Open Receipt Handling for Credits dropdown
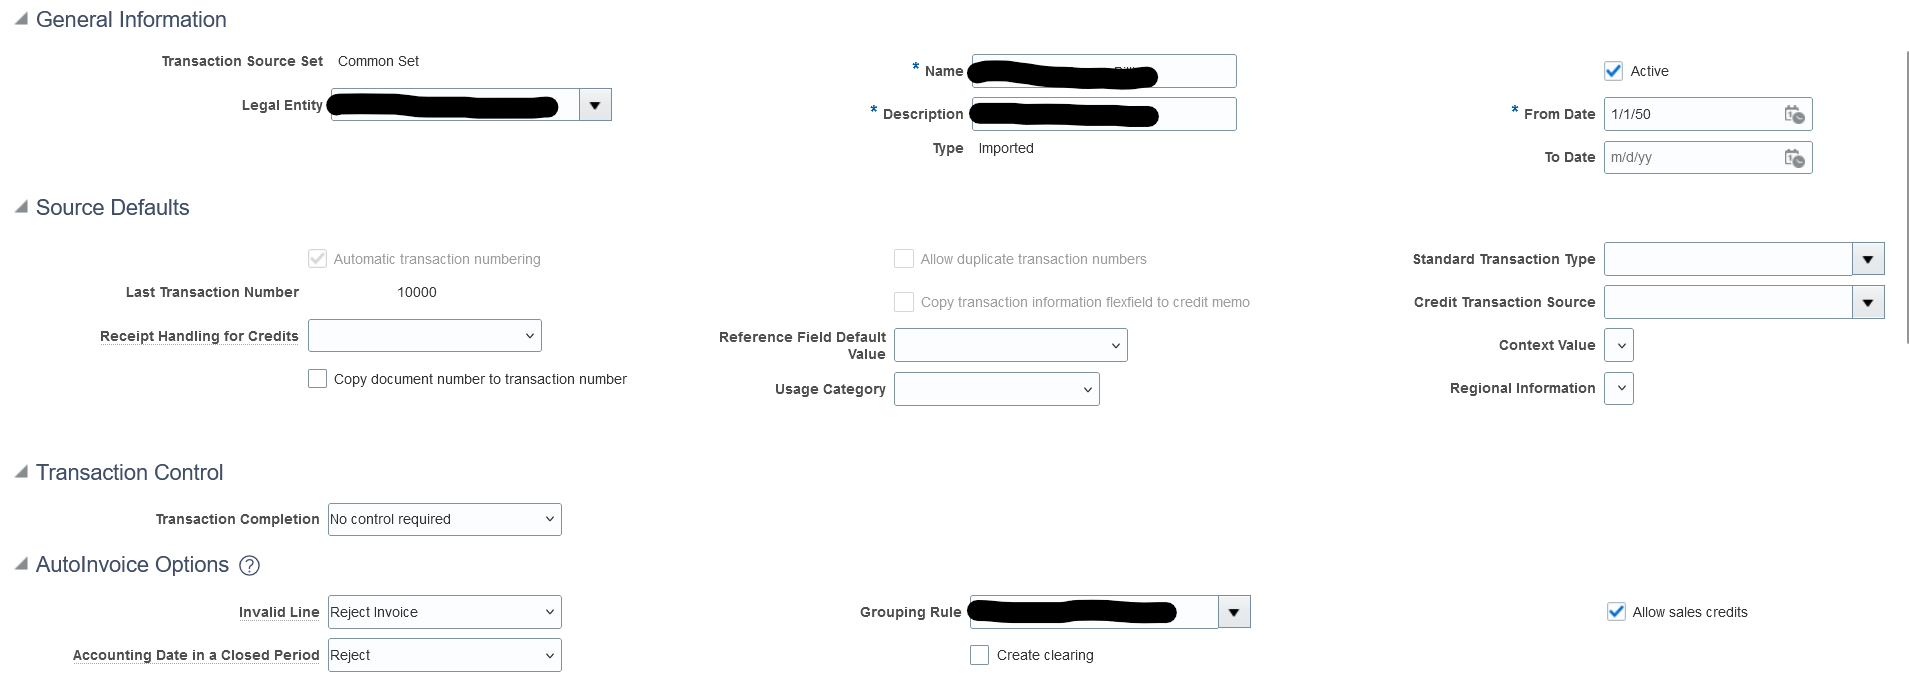1909x688 pixels. [x=425, y=336]
